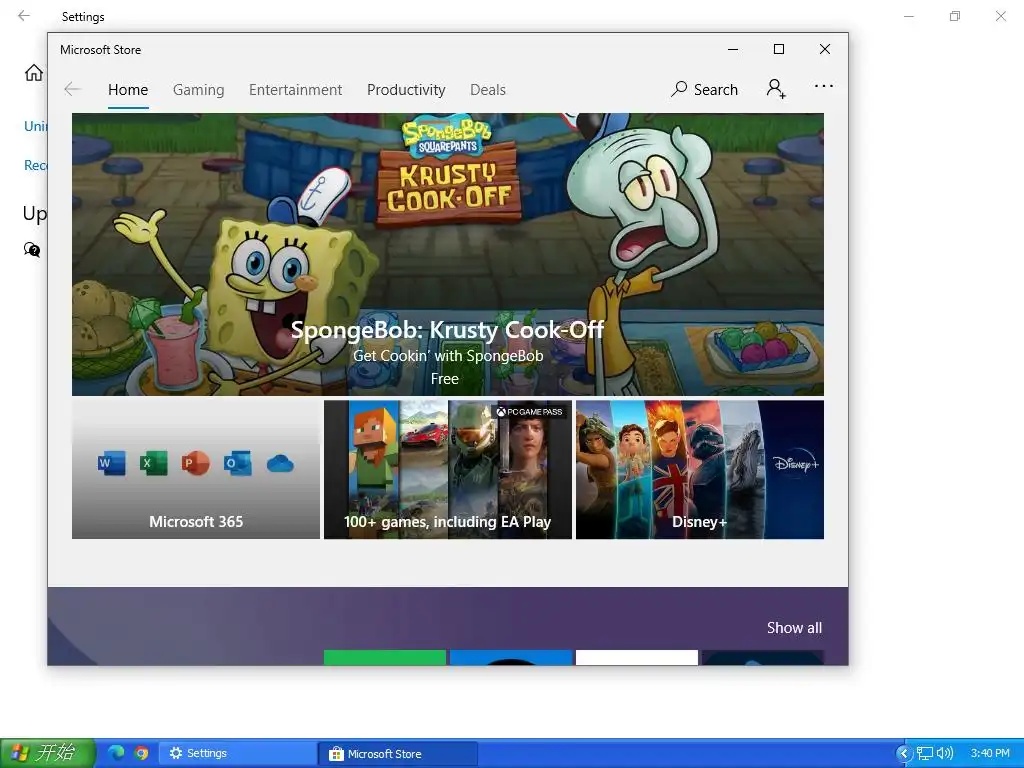Open the network tray icon

tap(925, 754)
